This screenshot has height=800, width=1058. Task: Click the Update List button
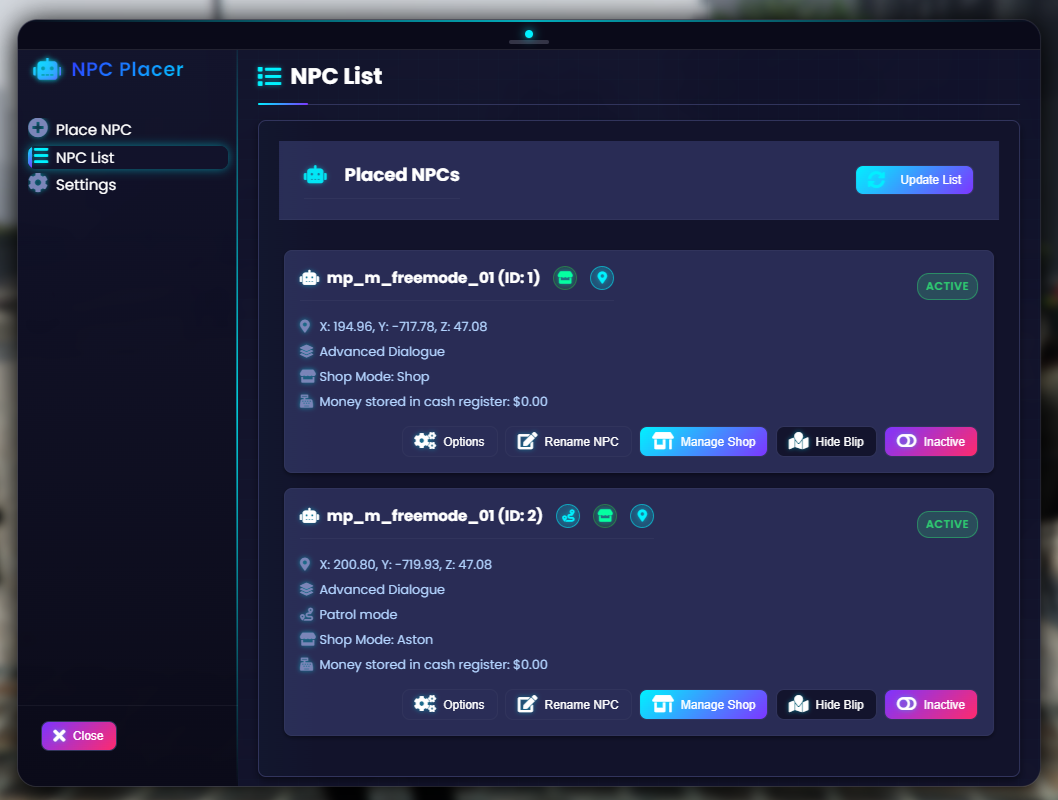coord(914,179)
